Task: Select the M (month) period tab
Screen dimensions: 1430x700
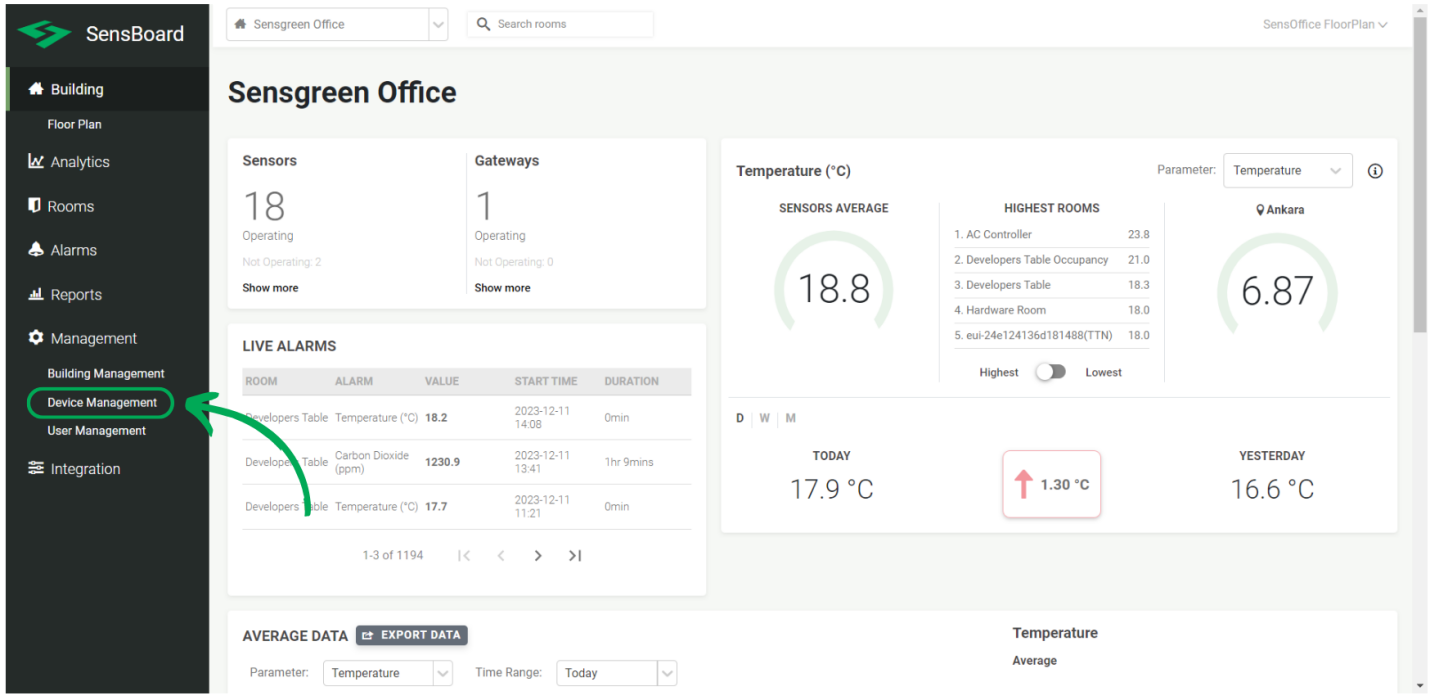Action: [x=790, y=419]
